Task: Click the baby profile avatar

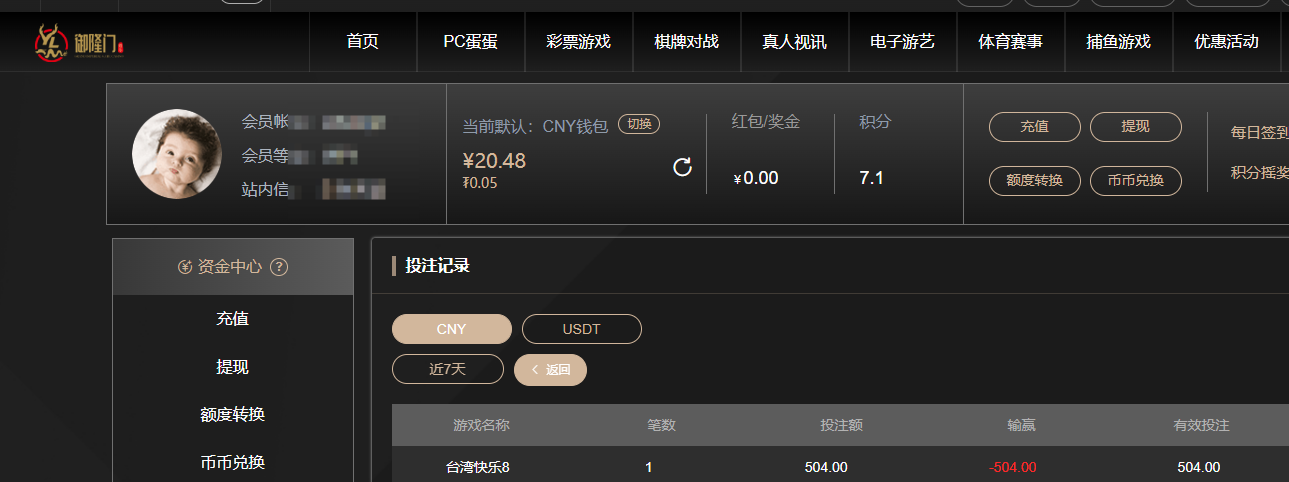Action: tap(177, 154)
